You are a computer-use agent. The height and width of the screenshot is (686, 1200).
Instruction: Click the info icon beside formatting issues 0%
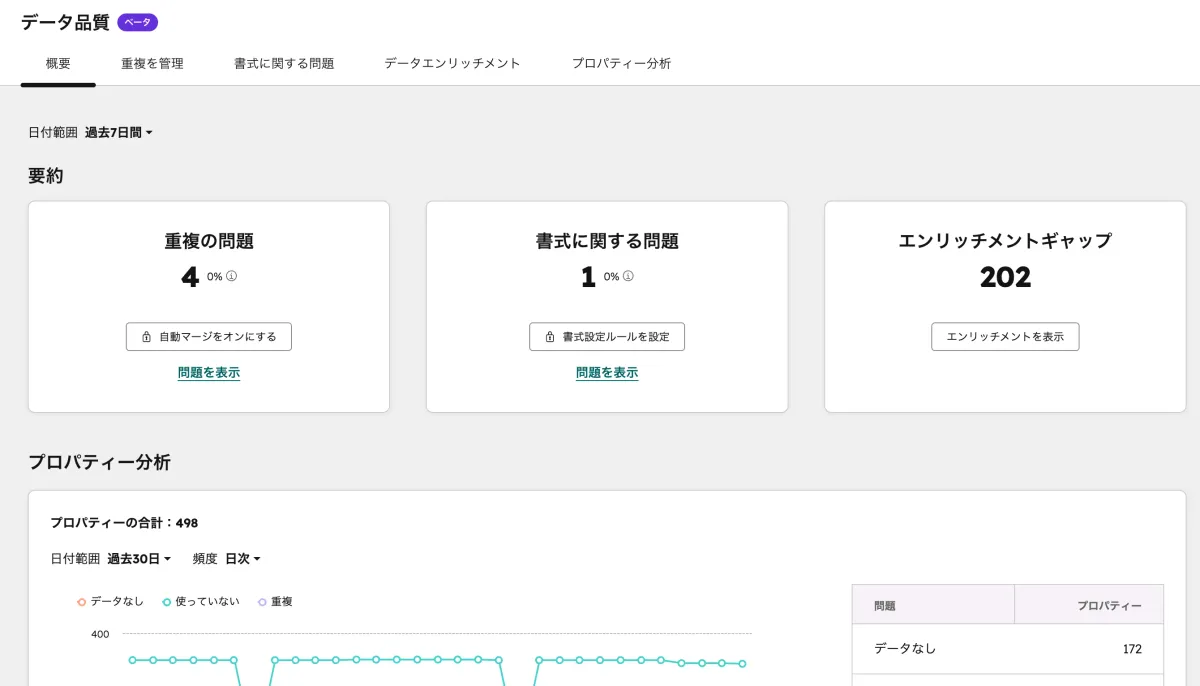point(629,277)
